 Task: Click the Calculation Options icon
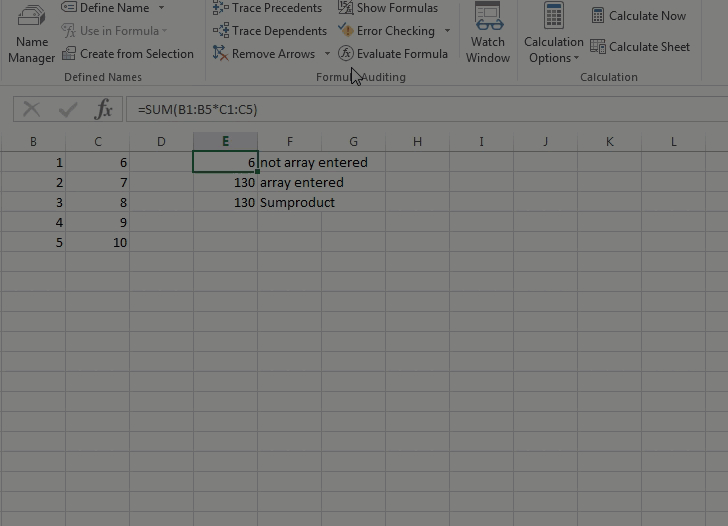pyautogui.click(x=553, y=15)
